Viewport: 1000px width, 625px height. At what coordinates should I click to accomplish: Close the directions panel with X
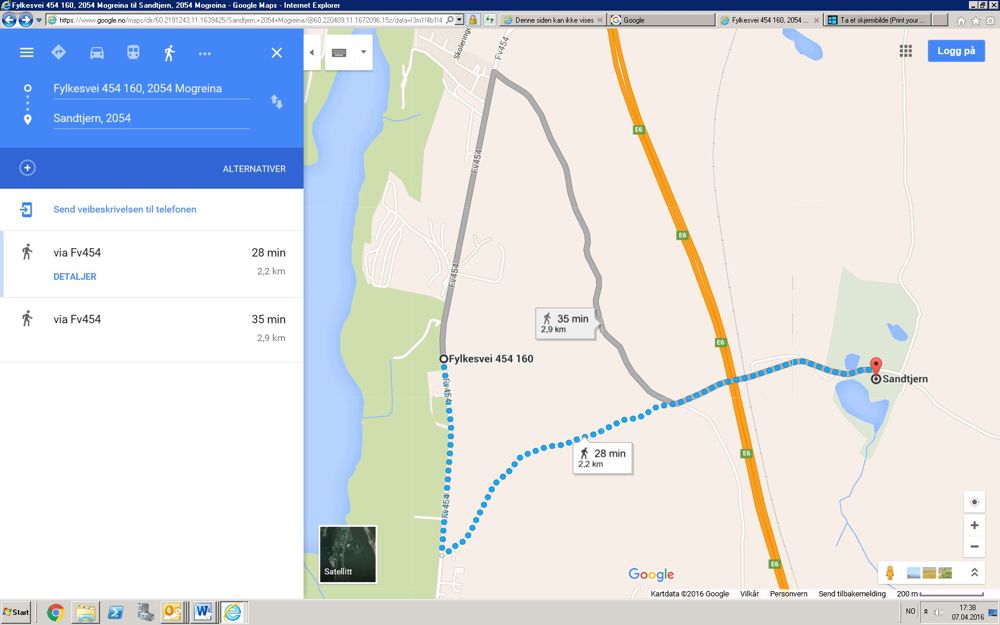[277, 53]
